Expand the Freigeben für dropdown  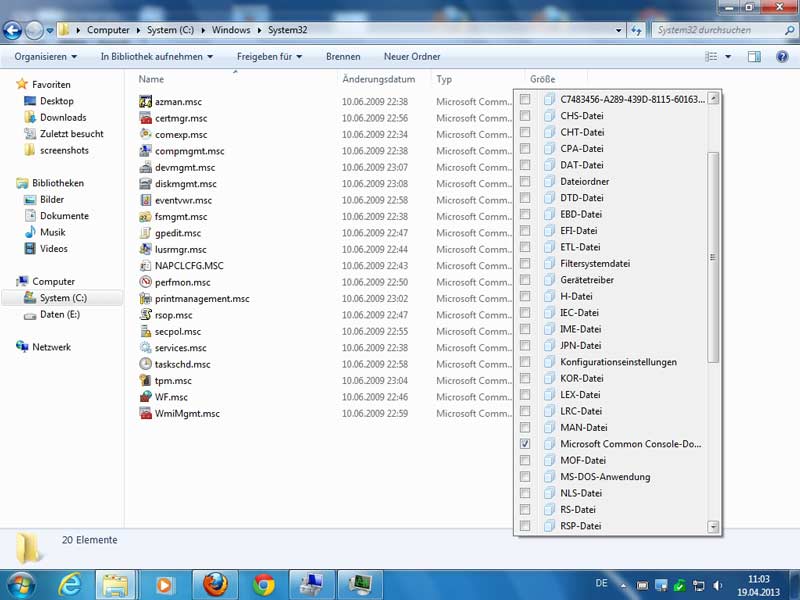(x=270, y=57)
